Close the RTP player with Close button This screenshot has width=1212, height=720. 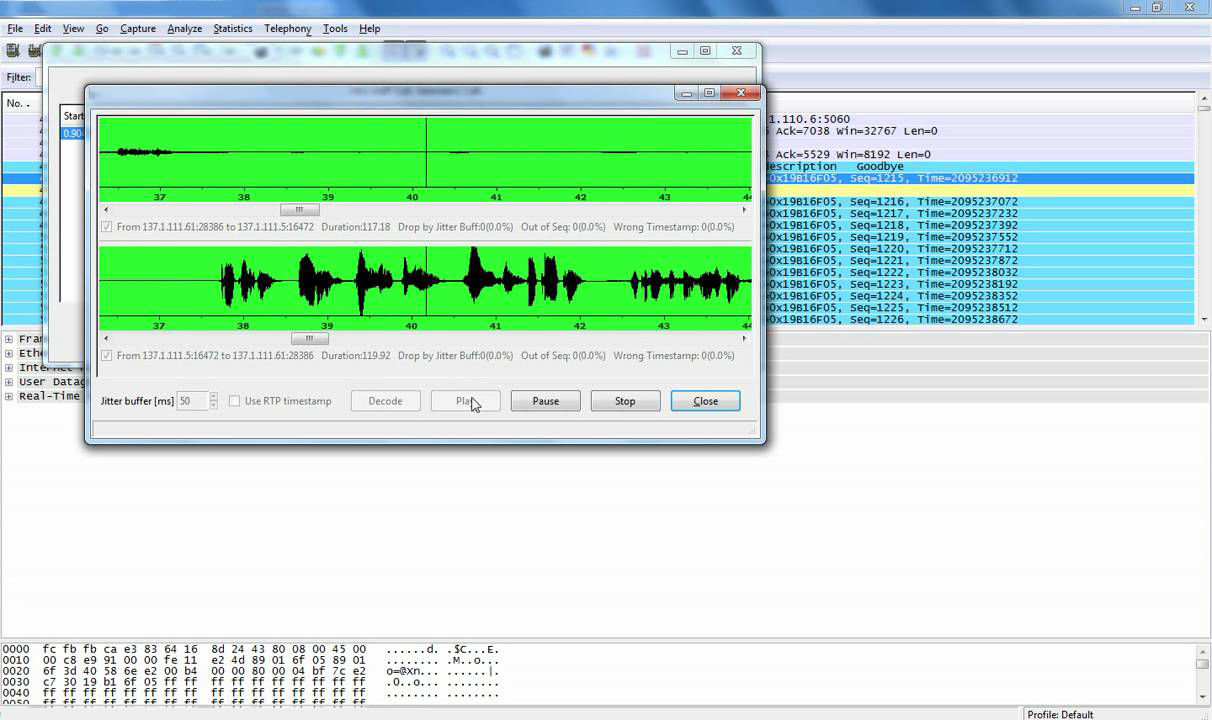[x=705, y=401]
